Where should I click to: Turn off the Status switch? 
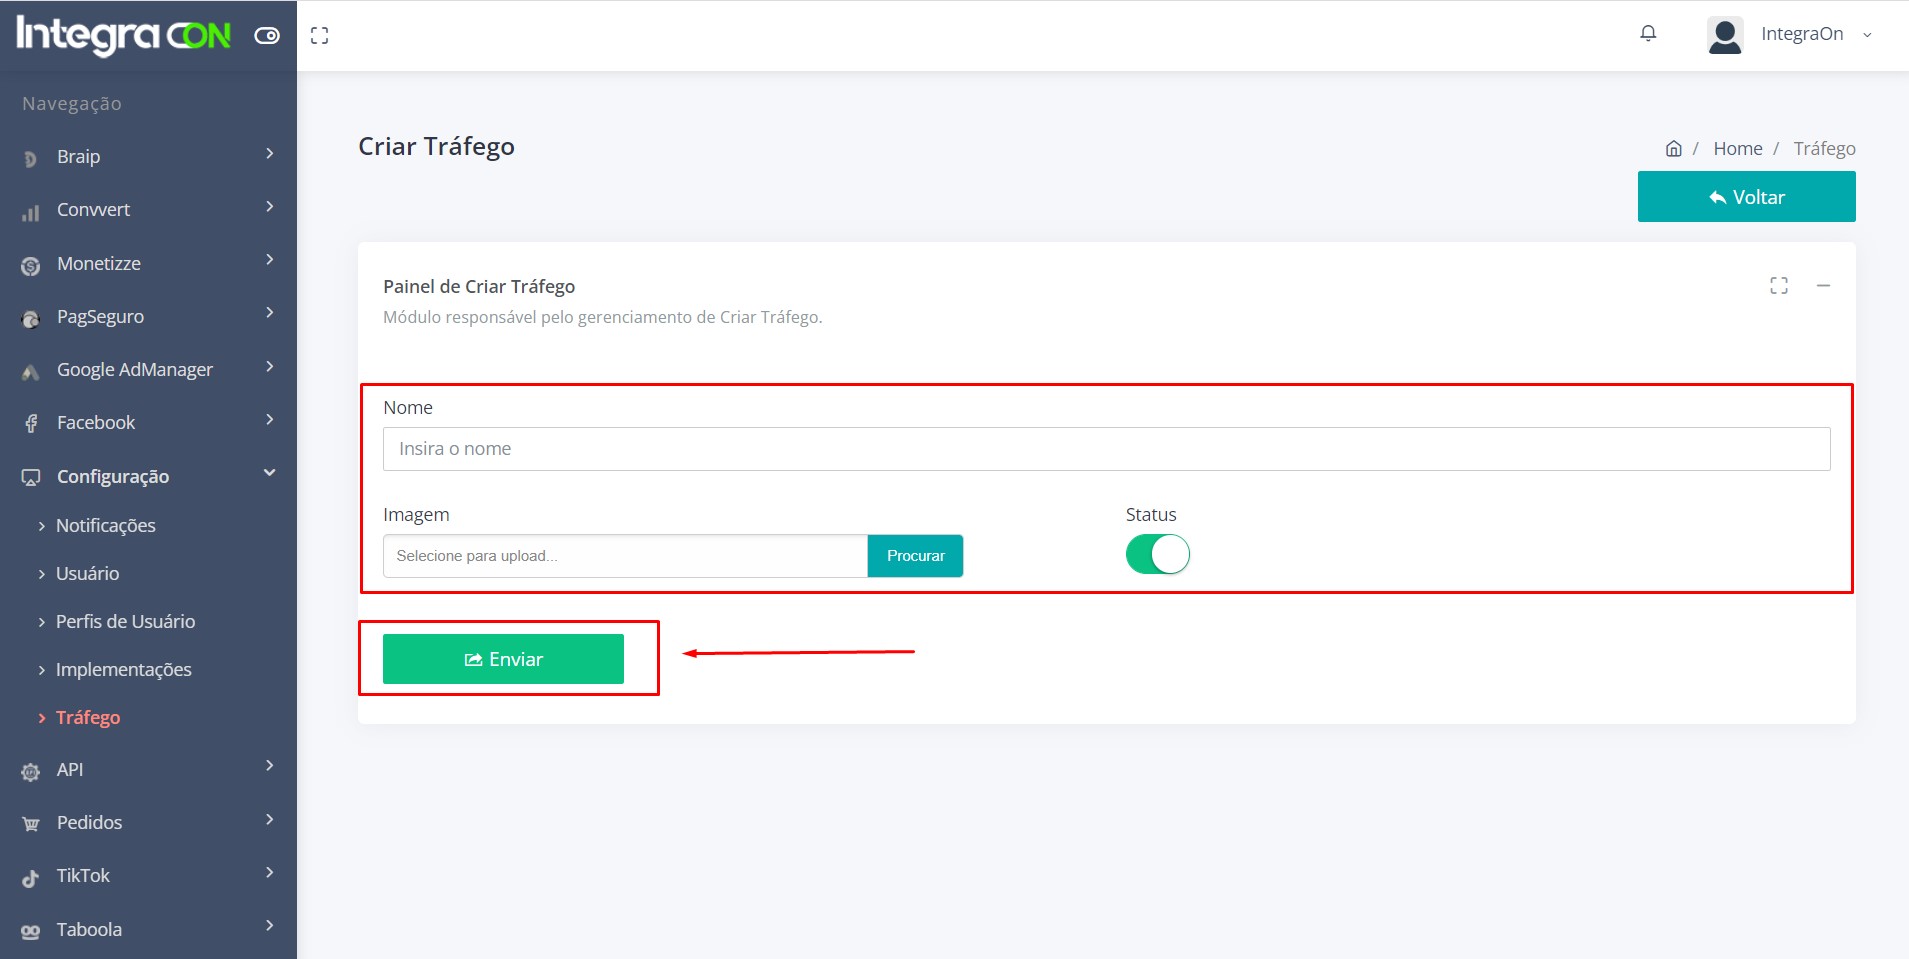1157,554
